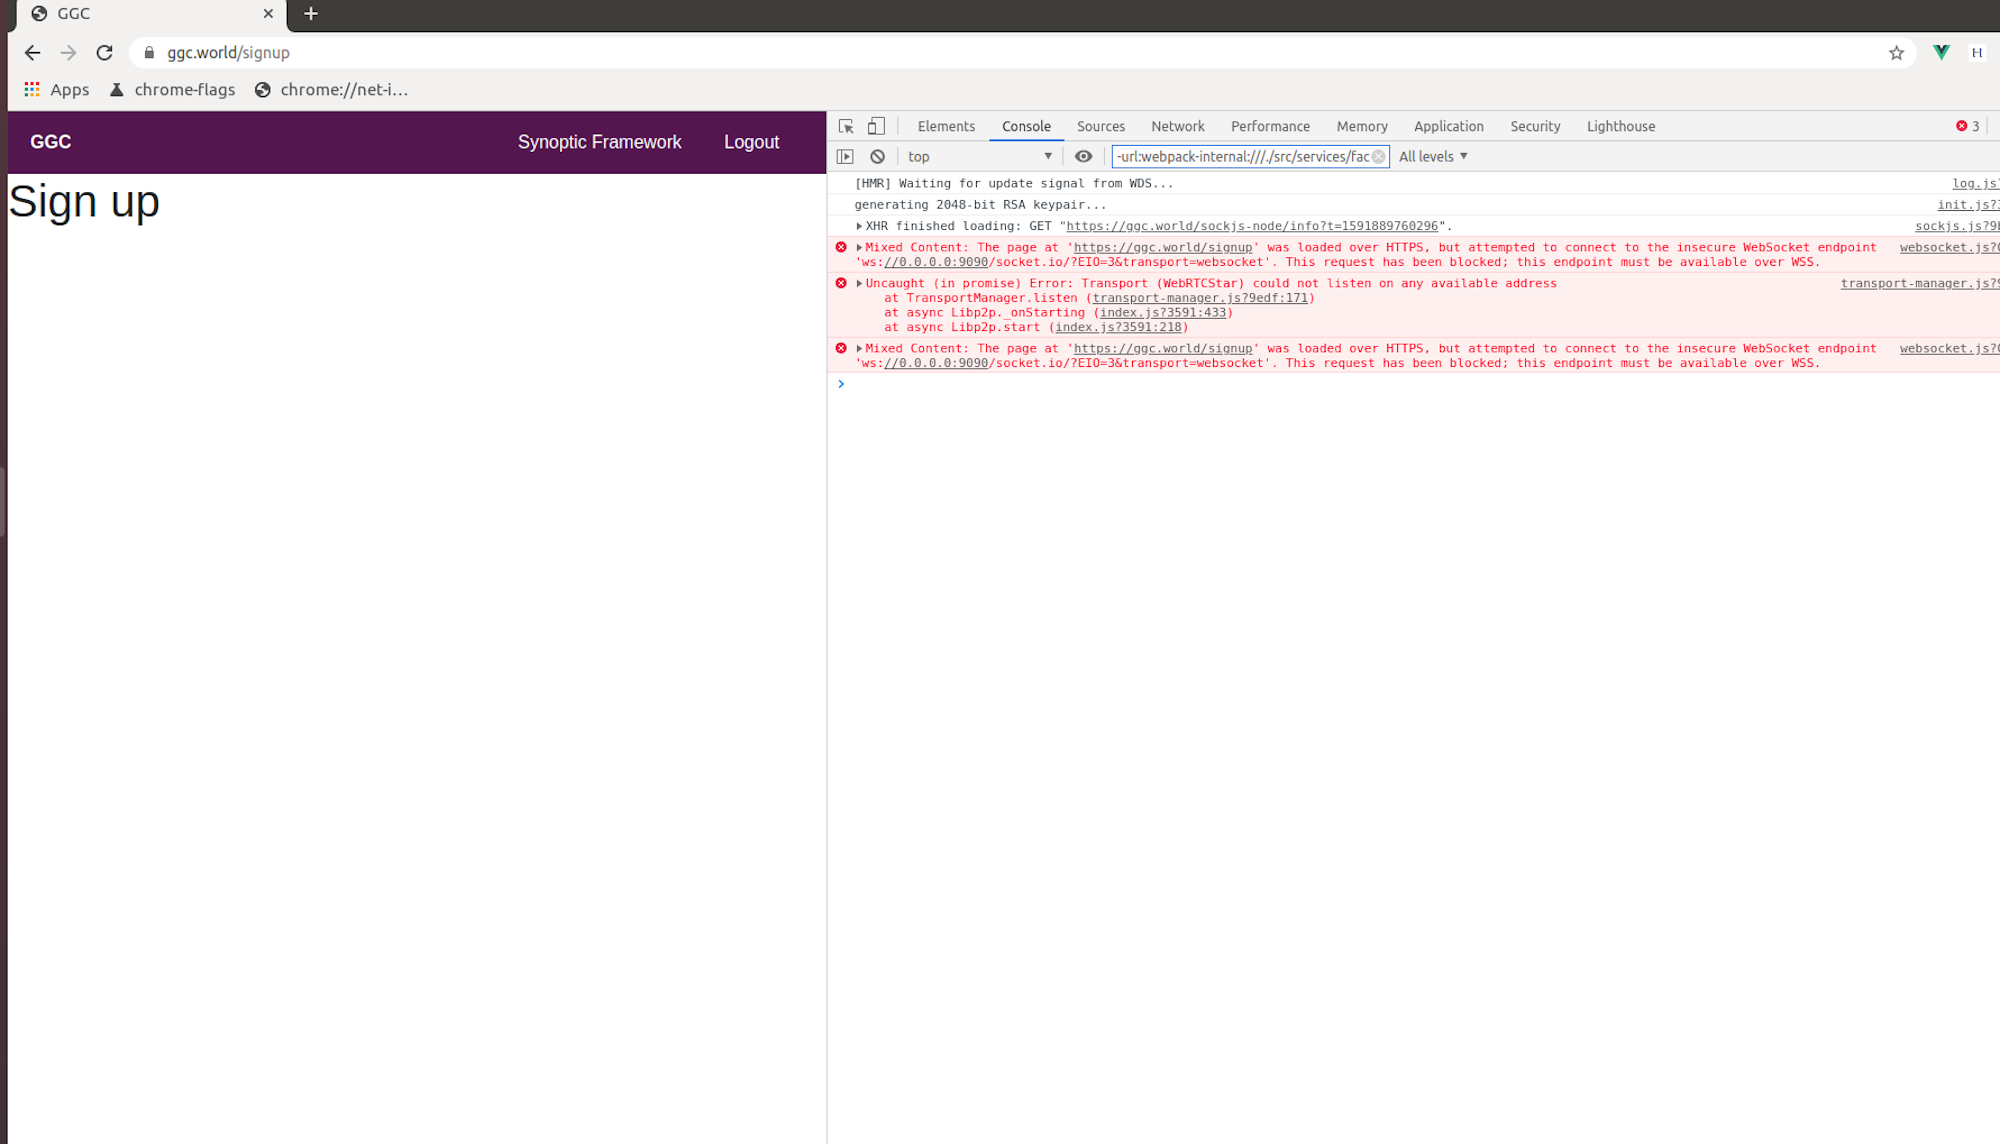Switch to the Network tab
Screen dimensions: 2000x1144
tap(1177, 126)
